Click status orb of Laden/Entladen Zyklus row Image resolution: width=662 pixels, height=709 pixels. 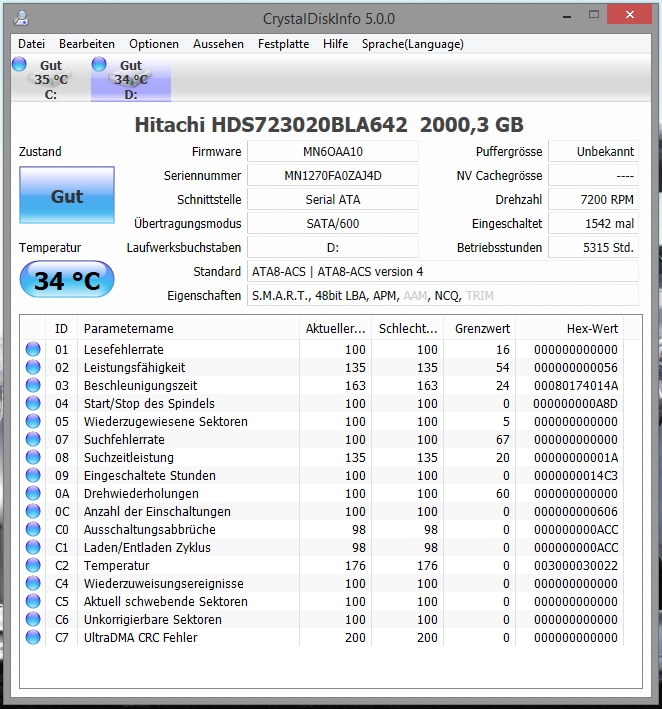(x=33, y=547)
